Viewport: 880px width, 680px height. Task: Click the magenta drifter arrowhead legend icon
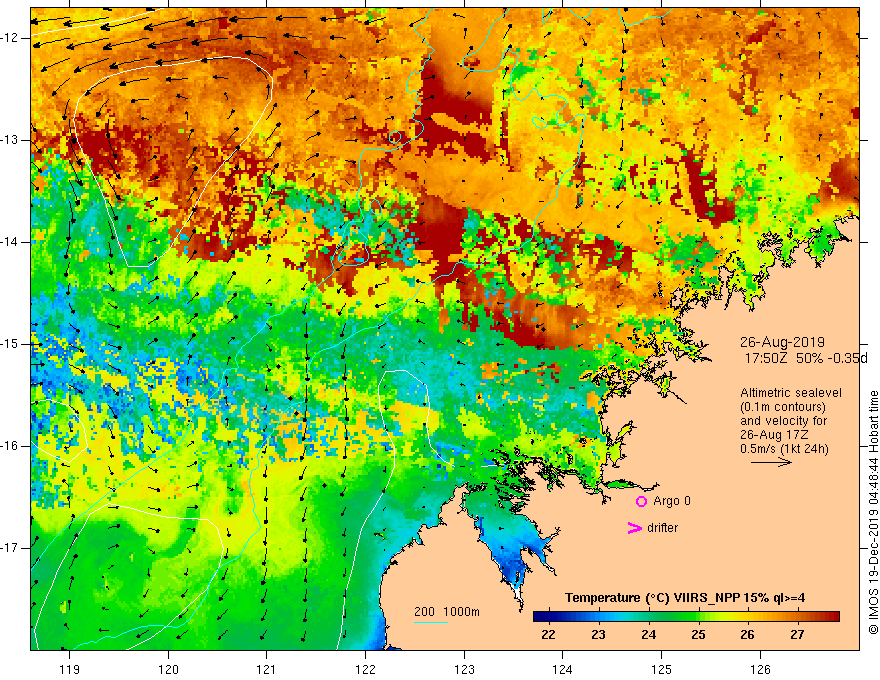pos(635,528)
